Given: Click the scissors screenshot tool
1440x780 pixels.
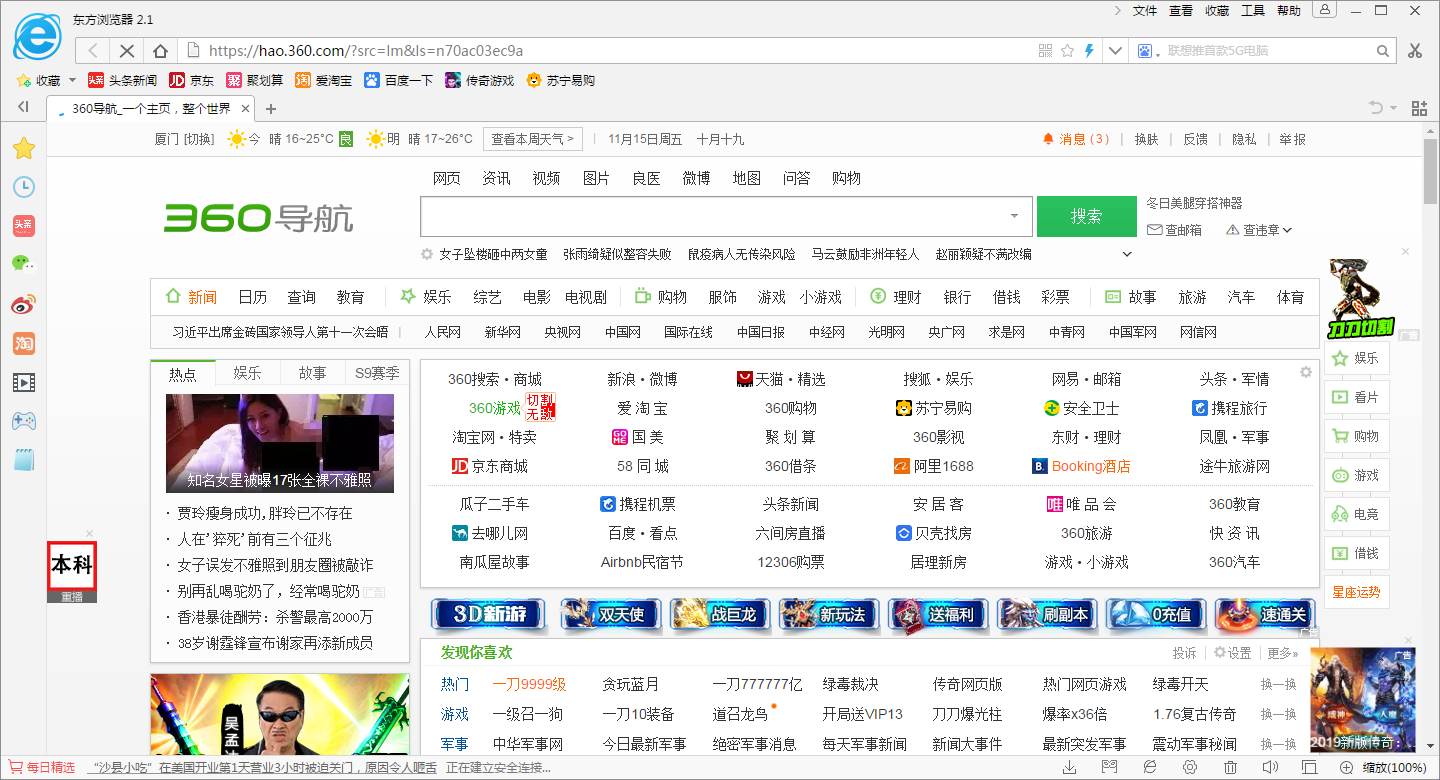Looking at the screenshot, I should [x=1414, y=51].
